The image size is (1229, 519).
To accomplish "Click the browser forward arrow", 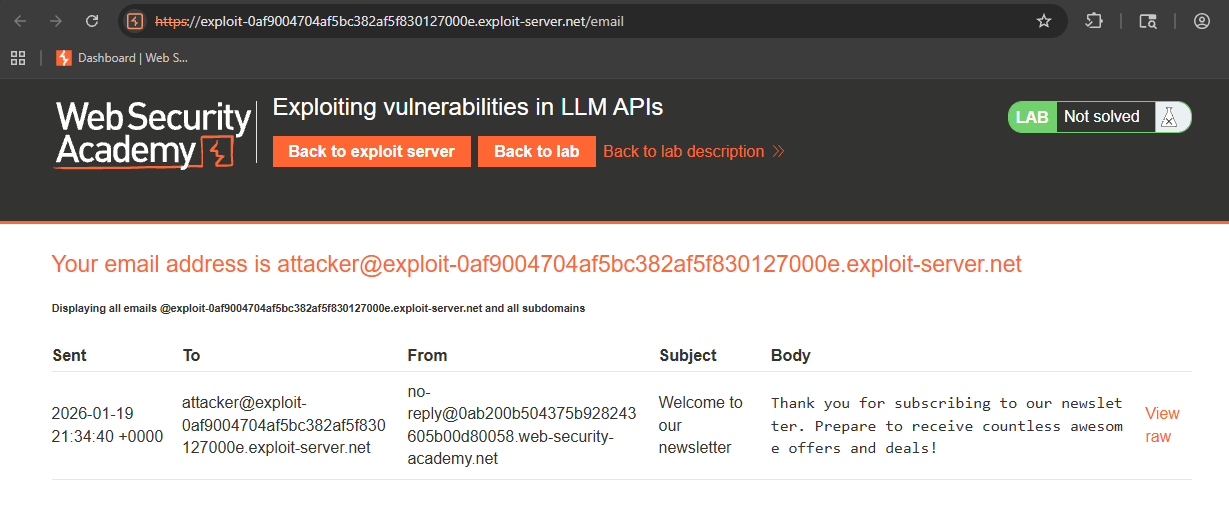I will [56, 21].
